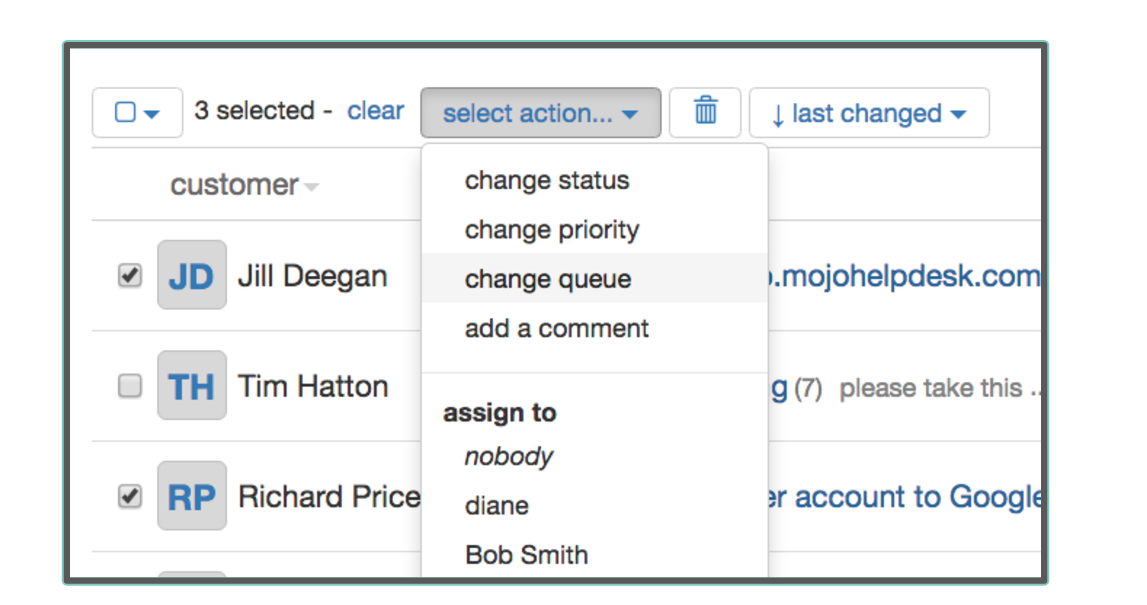1147x605 pixels.
Task: Select the 'change queue' menu option
Action: click(x=548, y=279)
